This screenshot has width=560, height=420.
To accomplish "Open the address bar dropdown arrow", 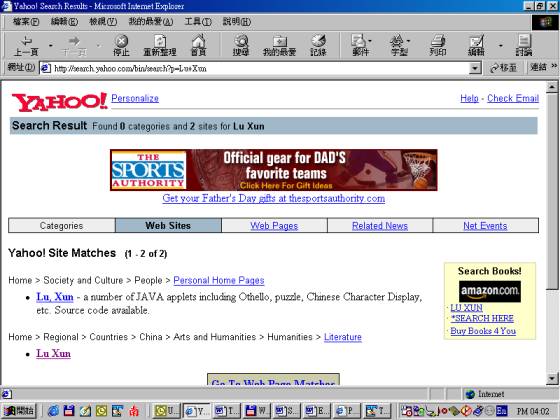I will [x=475, y=68].
